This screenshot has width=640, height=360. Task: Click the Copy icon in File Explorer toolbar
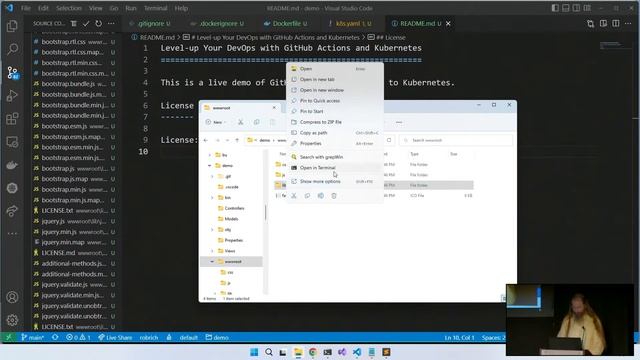[256, 122]
